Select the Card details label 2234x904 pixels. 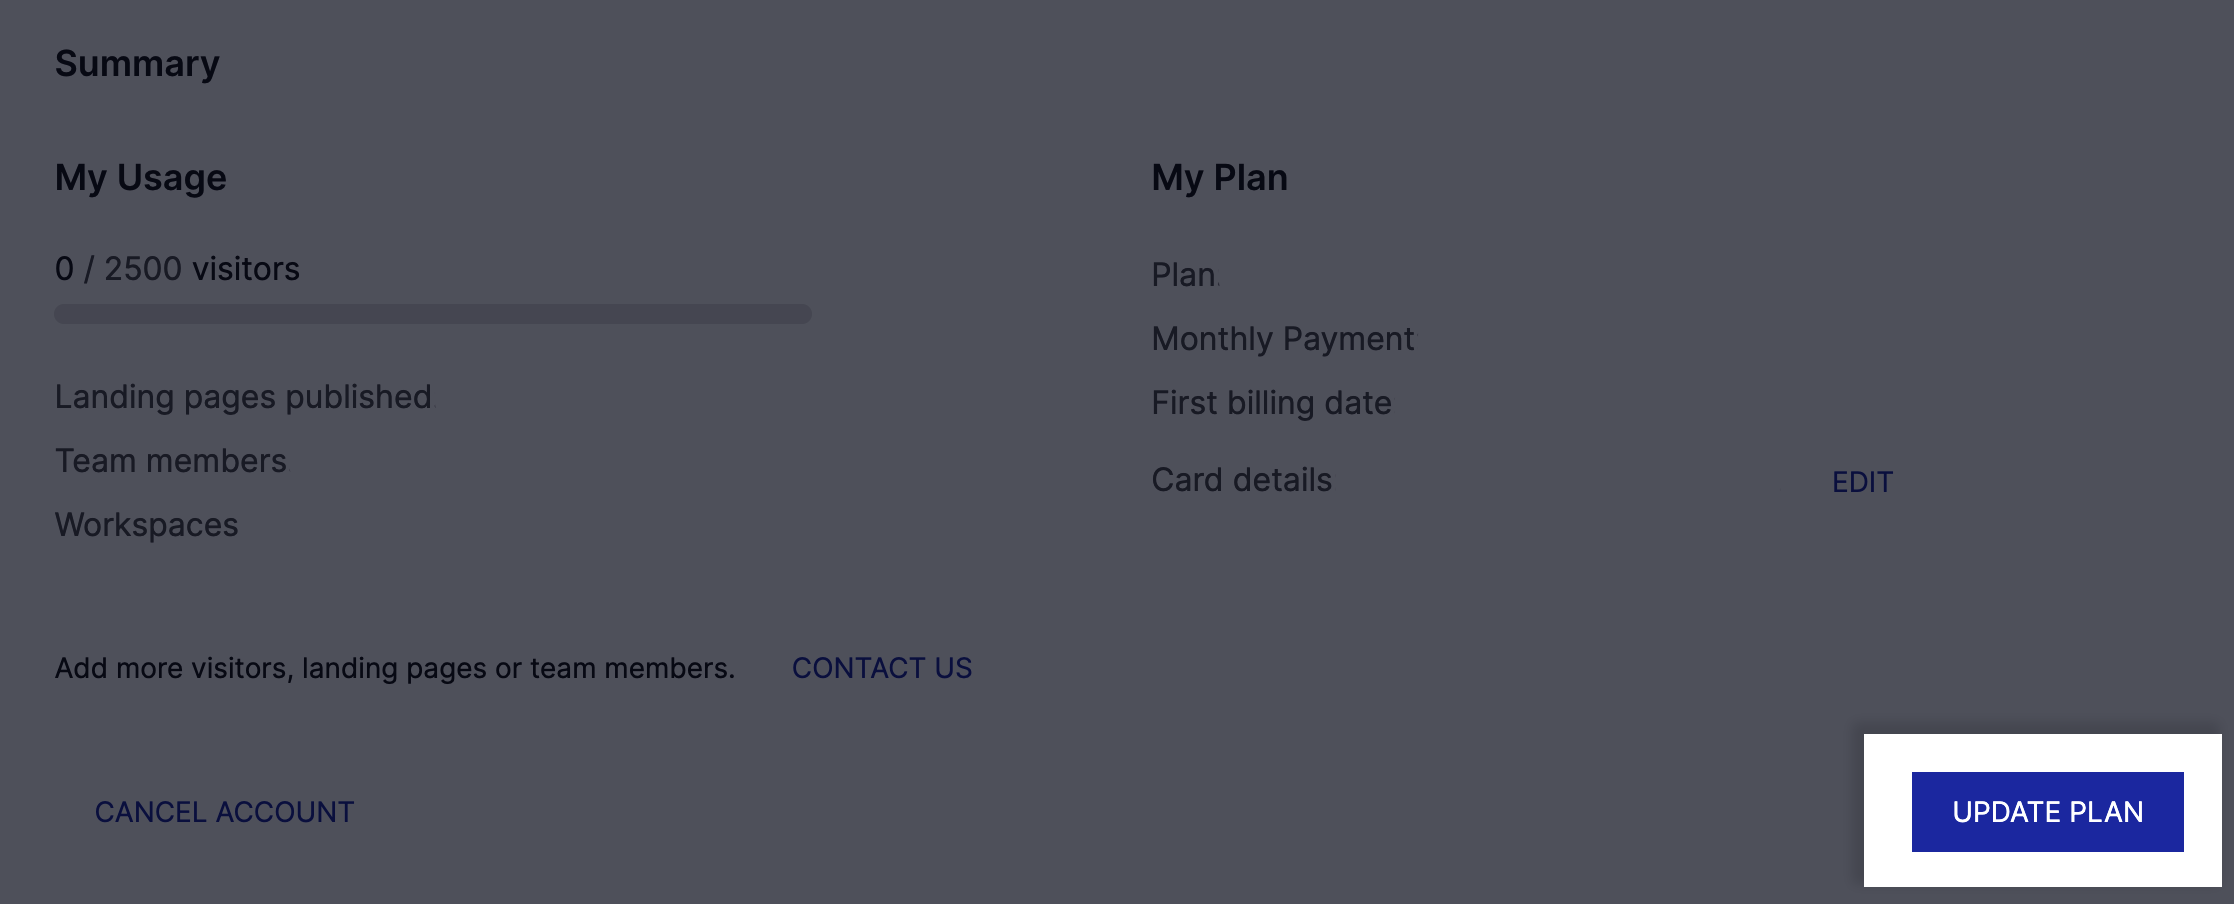coord(1242,480)
